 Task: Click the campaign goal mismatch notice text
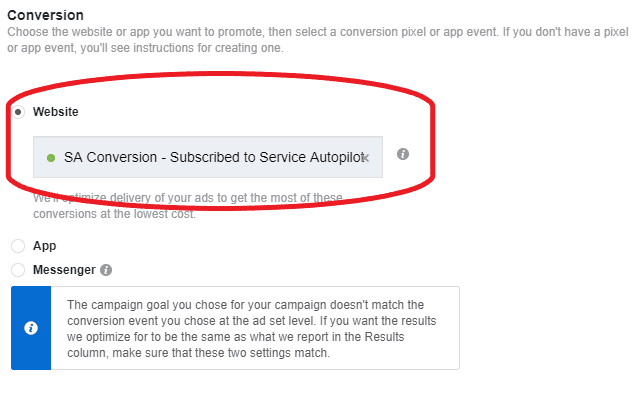pyautogui.click(x=251, y=328)
